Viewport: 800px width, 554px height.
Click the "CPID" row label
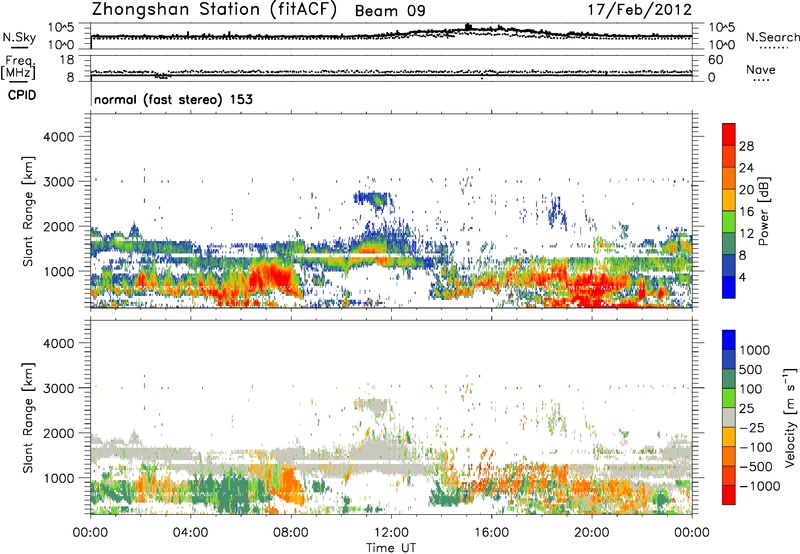pyautogui.click(x=22, y=95)
